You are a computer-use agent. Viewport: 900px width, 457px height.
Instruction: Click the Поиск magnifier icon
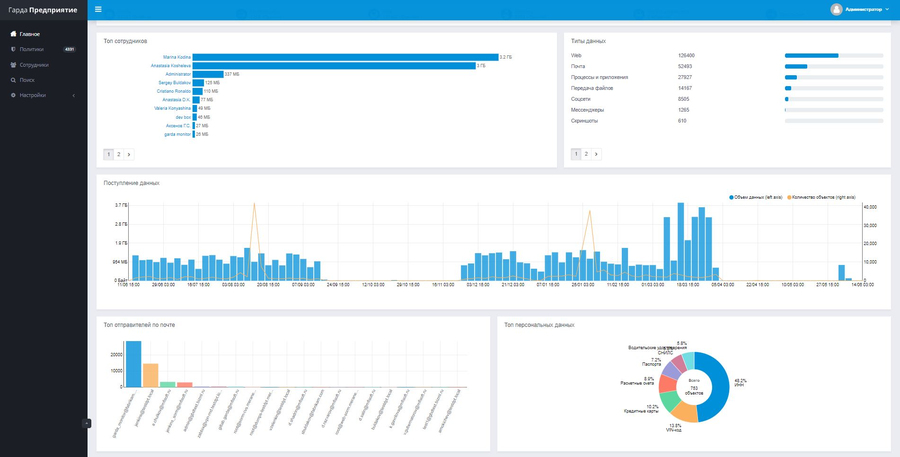[14, 80]
